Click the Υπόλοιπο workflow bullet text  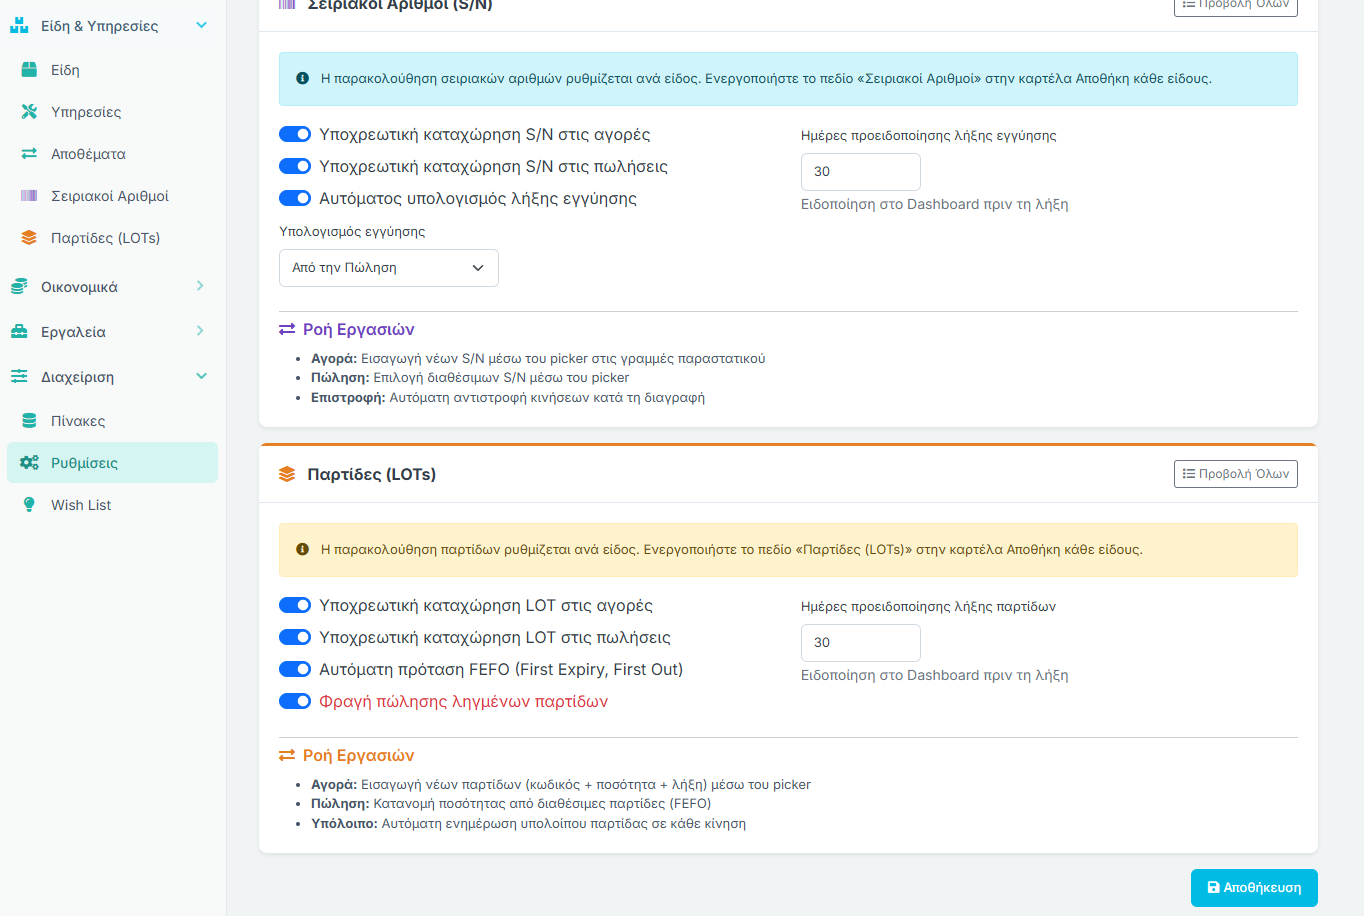pos(528,824)
